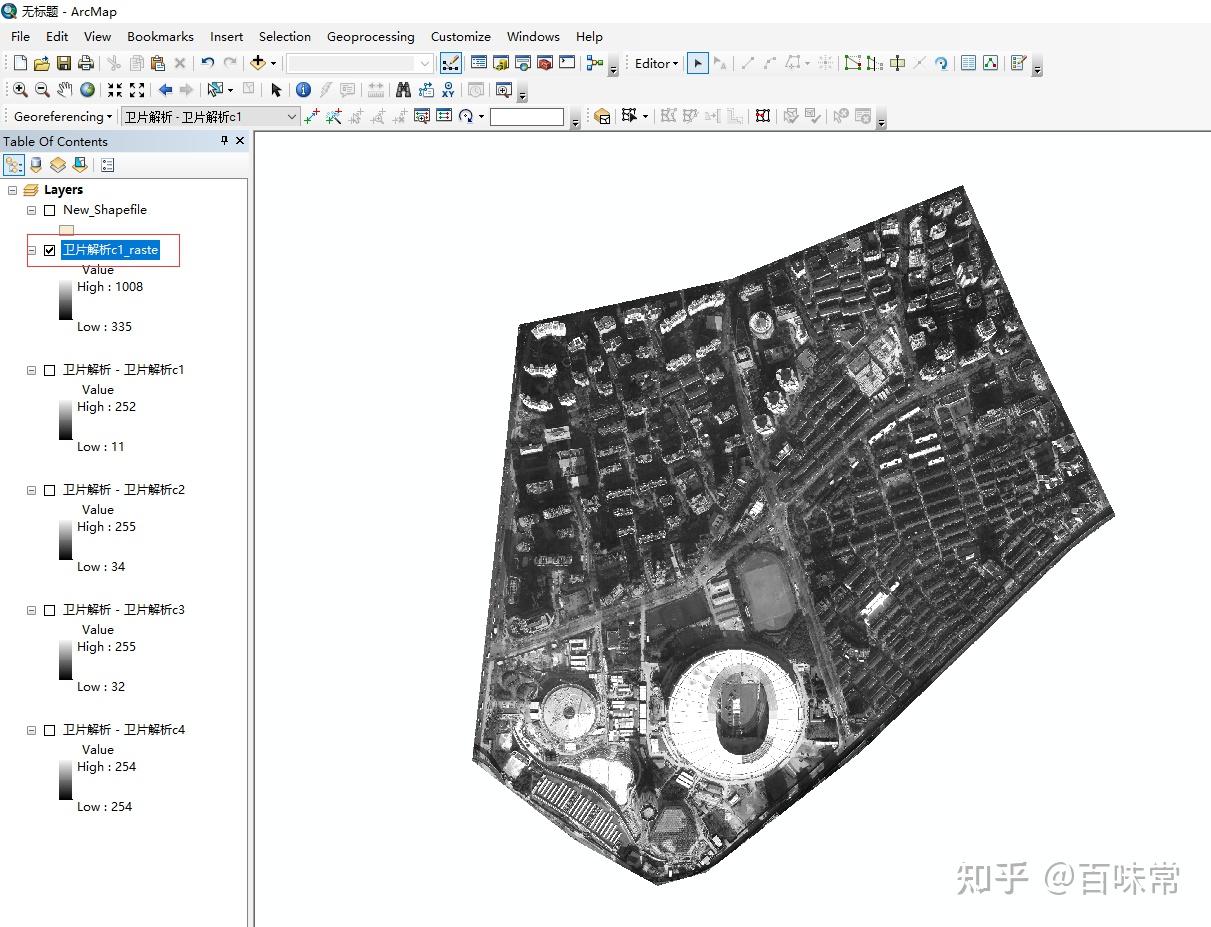Open the Go To XY tool

point(448,90)
